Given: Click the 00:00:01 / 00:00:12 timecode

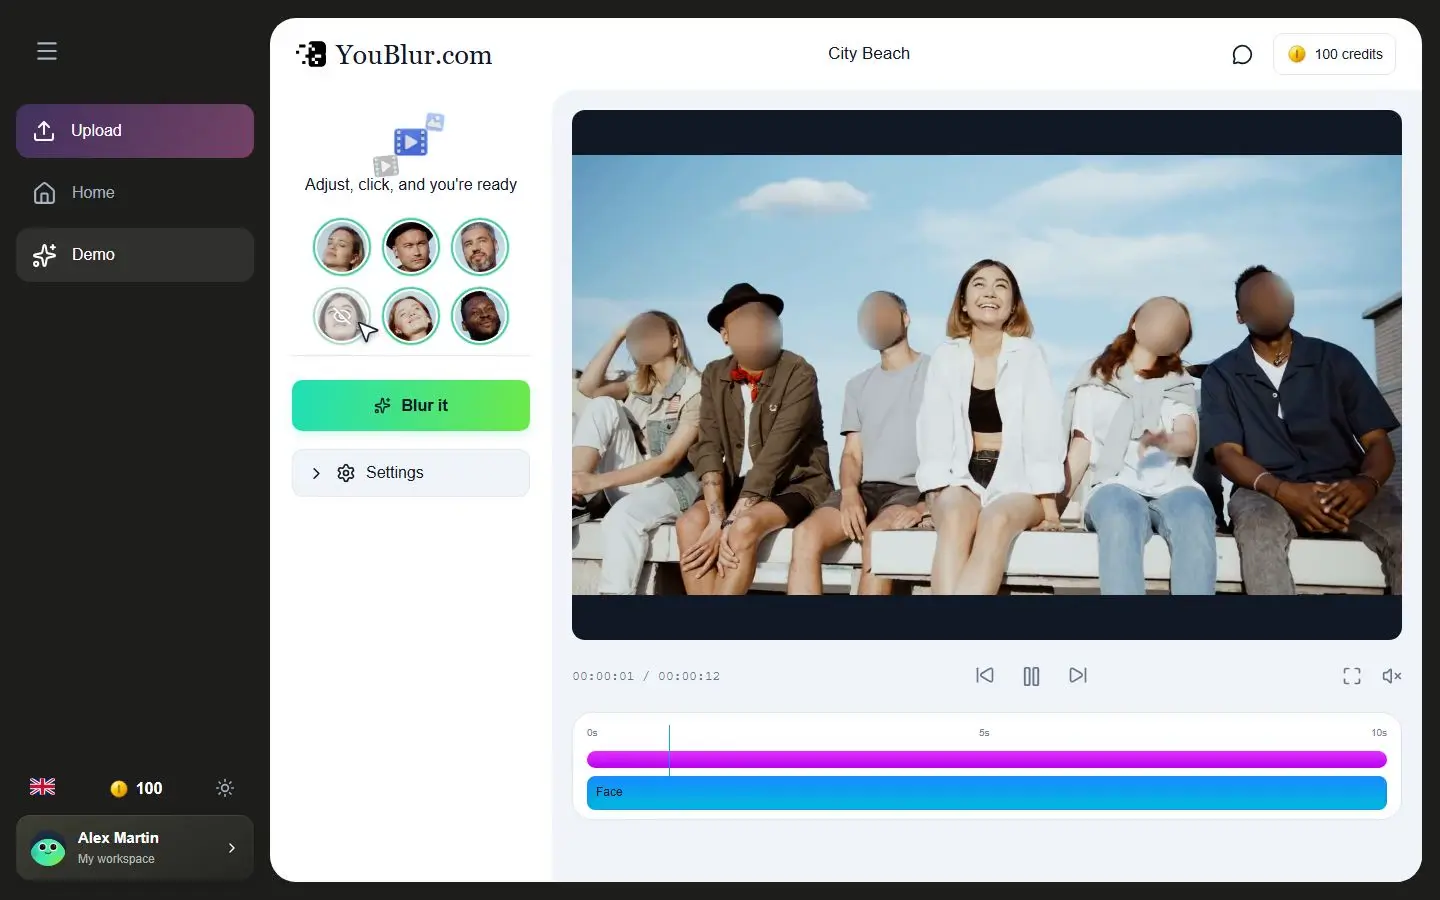Looking at the screenshot, I should pos(646,676).
